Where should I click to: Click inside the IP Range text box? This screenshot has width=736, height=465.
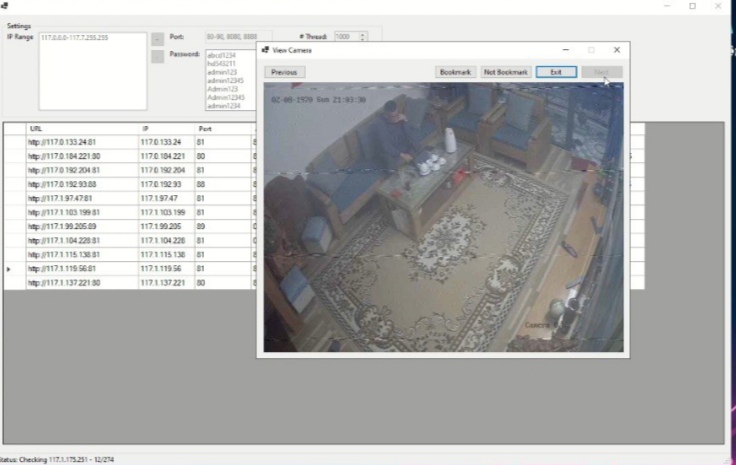pyautogui.click(x=92, y=70)
